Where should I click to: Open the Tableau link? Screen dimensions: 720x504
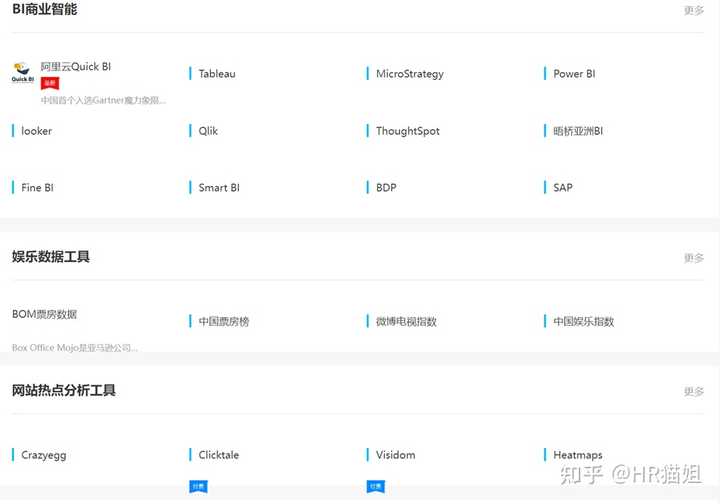coord(217,73)
